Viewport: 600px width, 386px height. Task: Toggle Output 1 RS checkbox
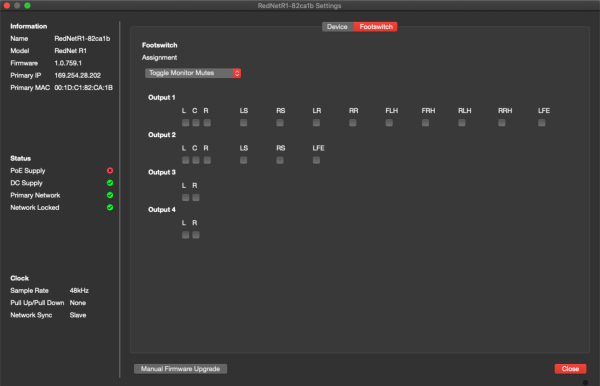[x=280, y=123]
